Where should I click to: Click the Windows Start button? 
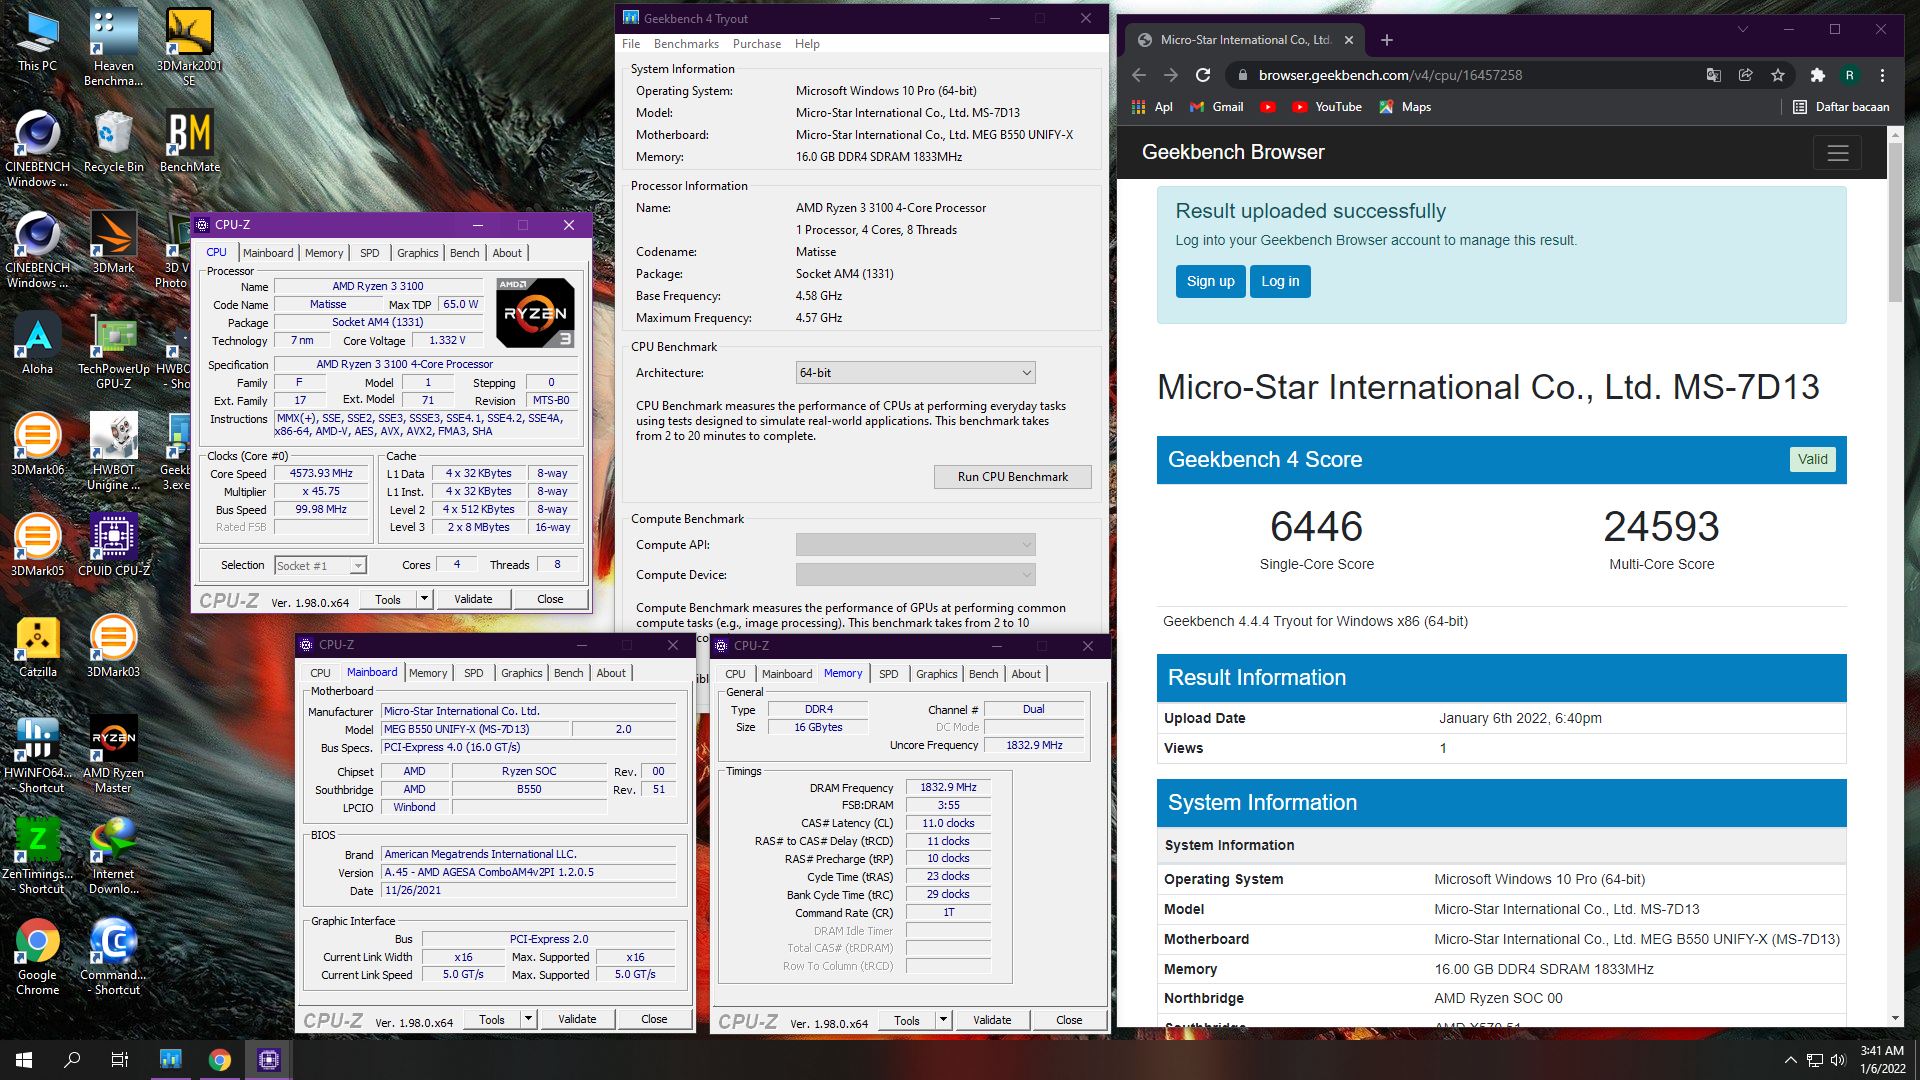(24, 1060)
